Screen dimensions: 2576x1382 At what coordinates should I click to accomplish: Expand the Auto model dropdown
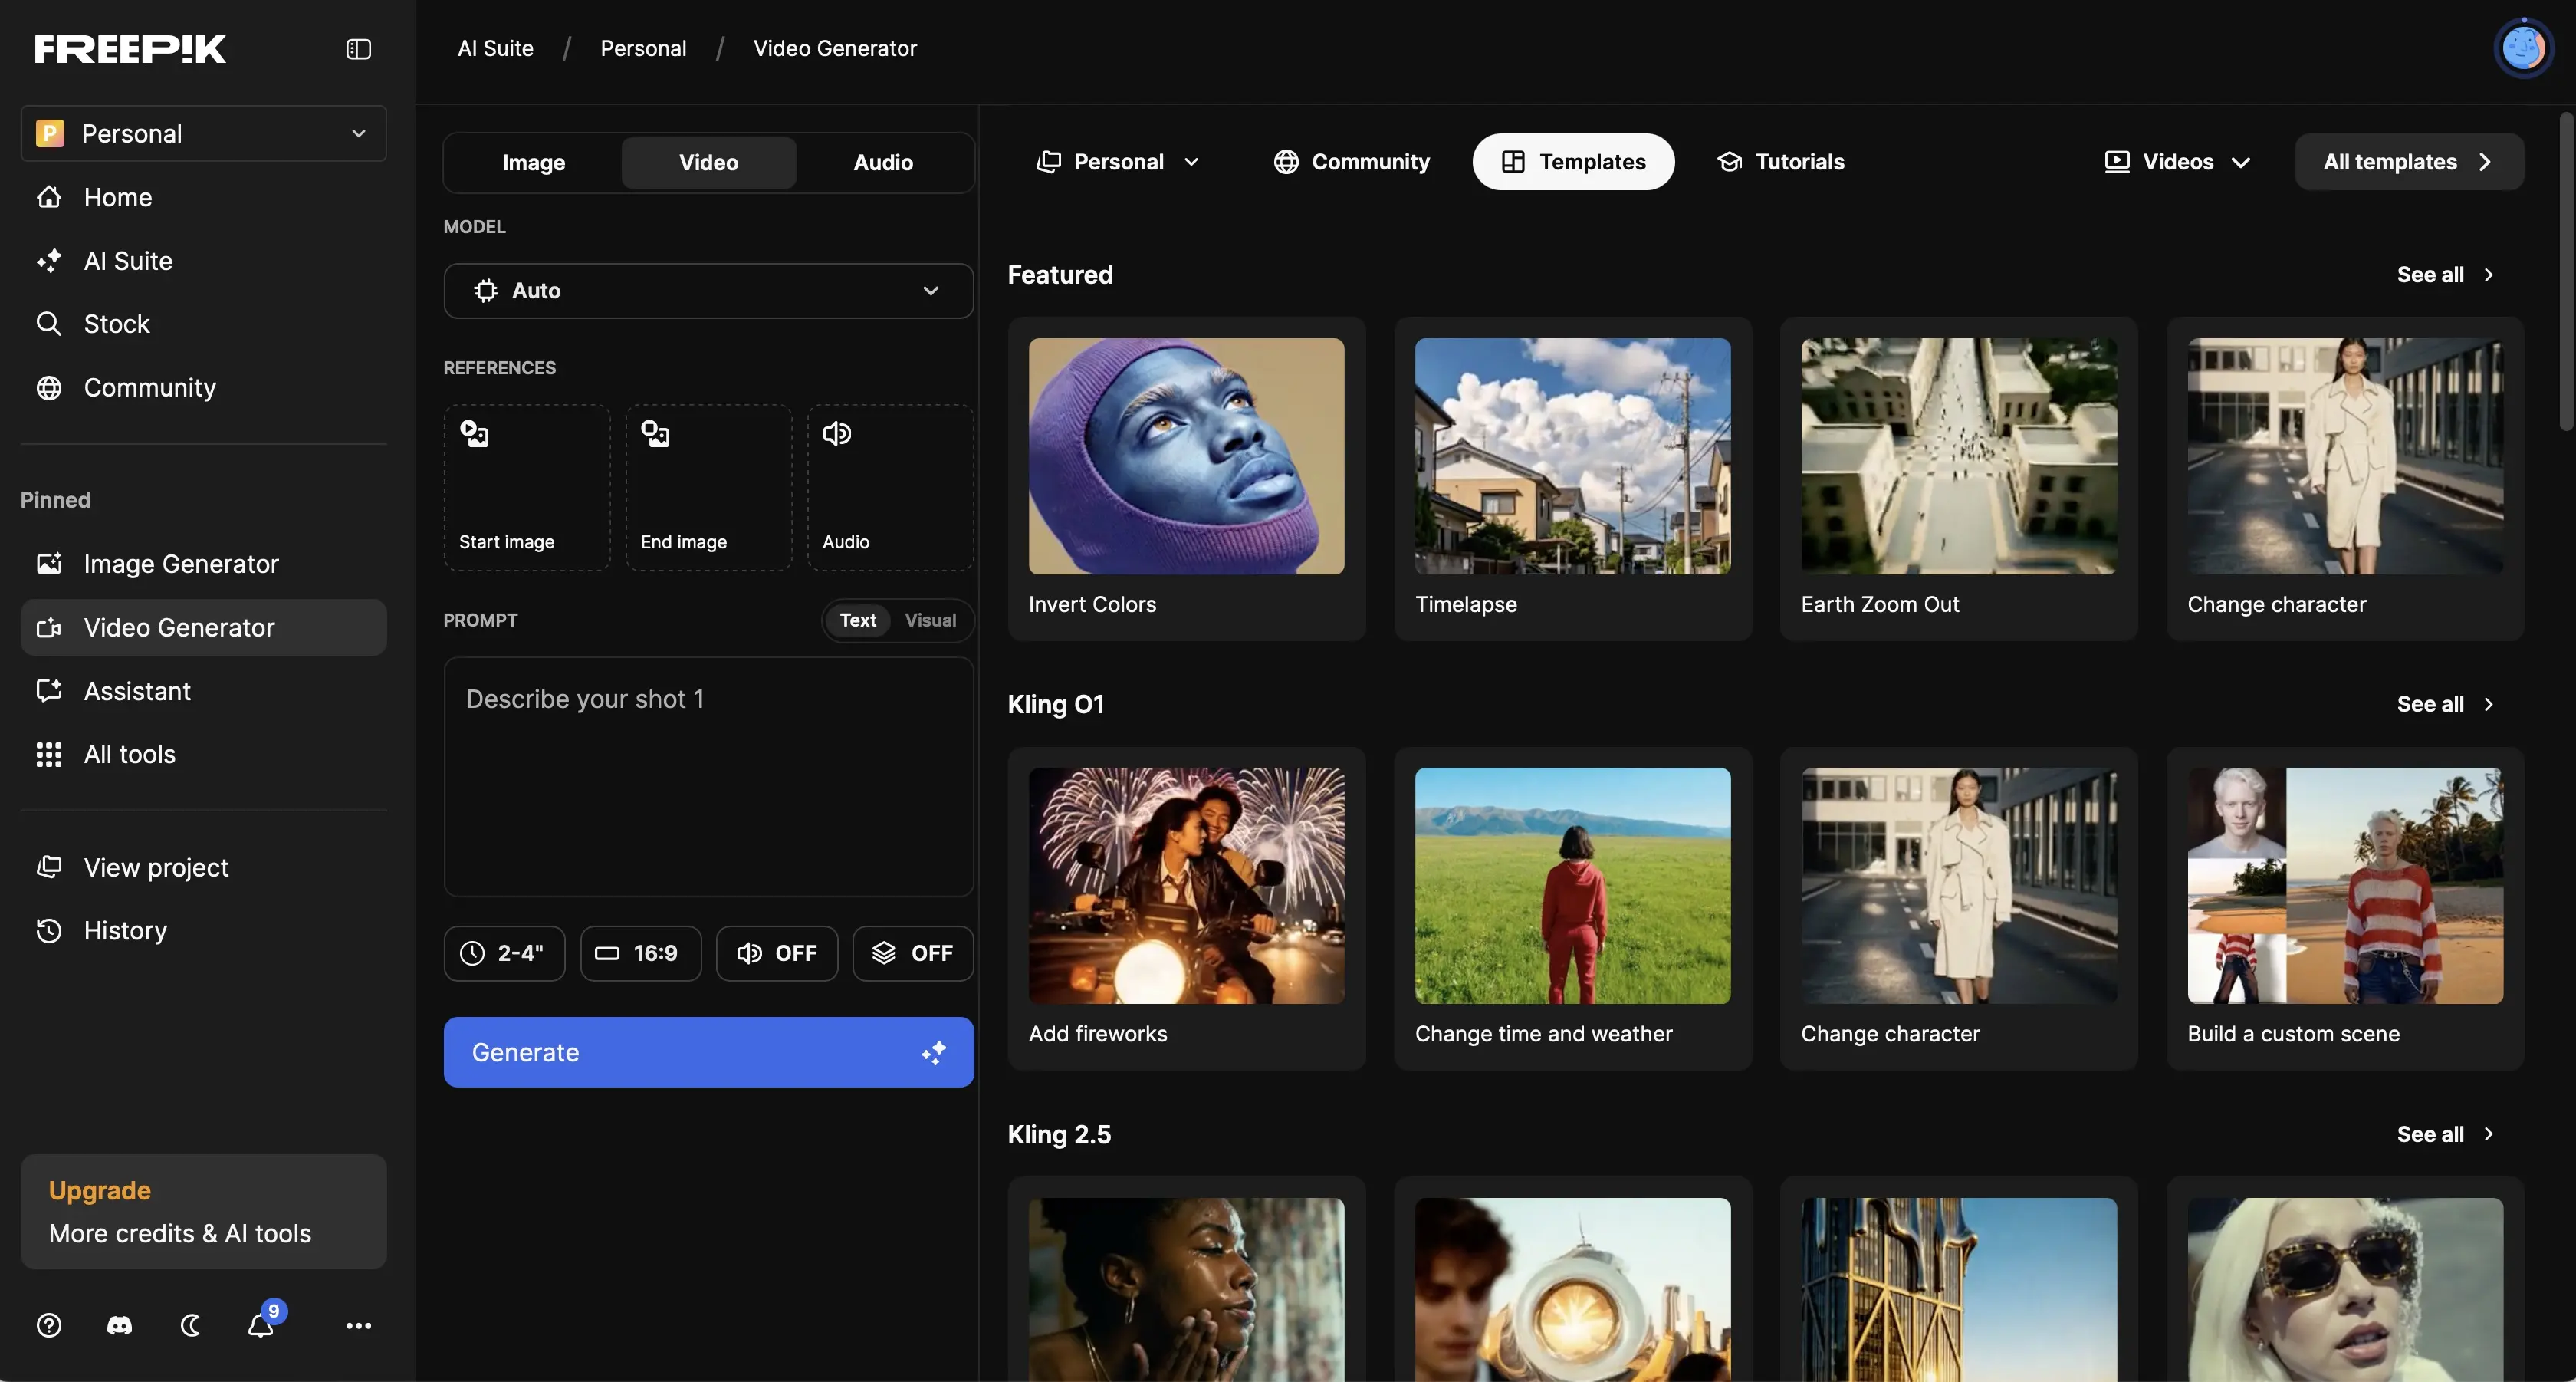(x=708, y=291)
